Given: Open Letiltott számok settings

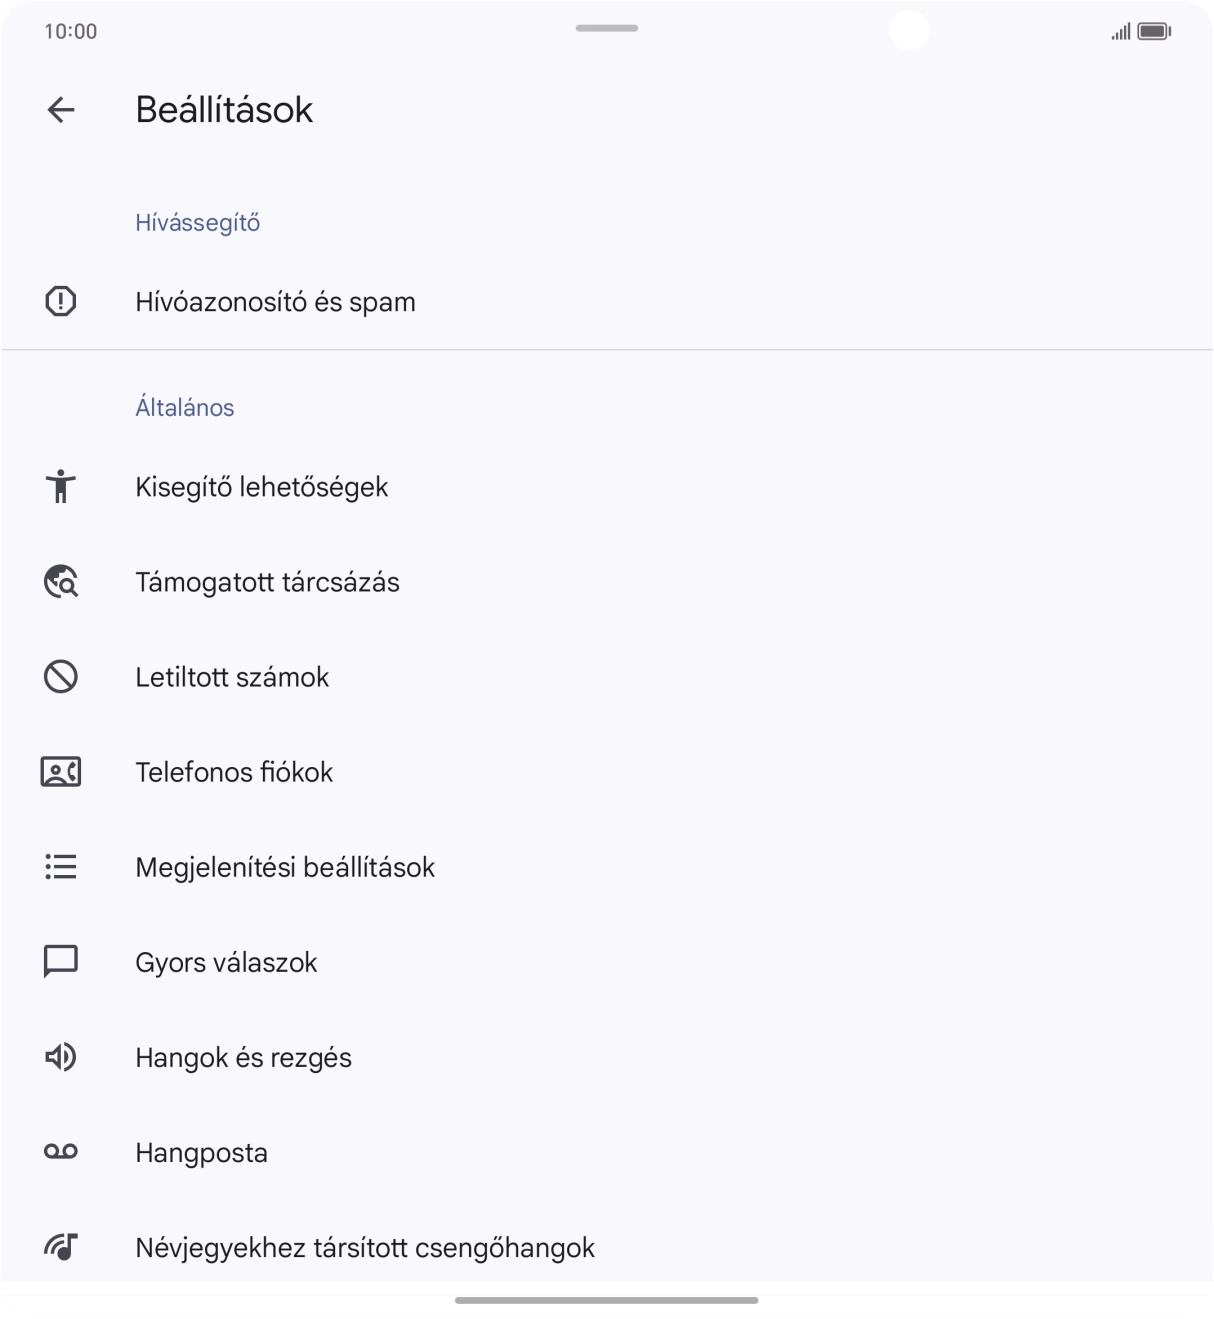Looking at the screenshot, I should (232, 677).
